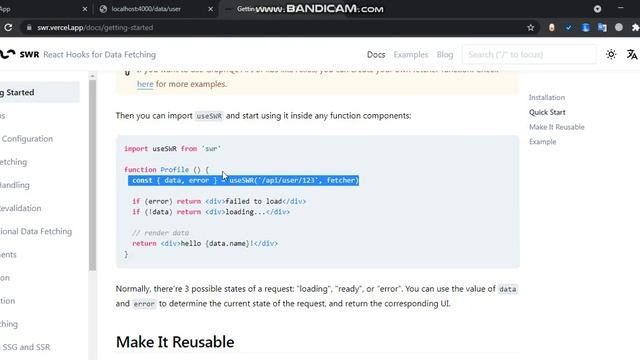Jump to Installation in the page outline

pos(547,98)
